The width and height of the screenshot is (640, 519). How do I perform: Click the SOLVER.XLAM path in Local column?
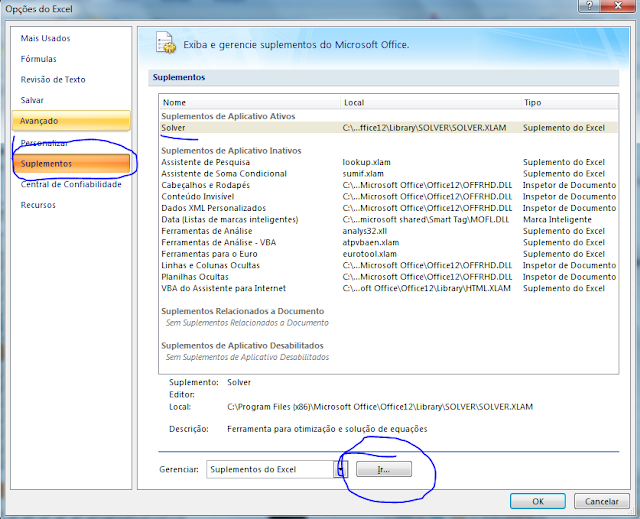(424, 128)
